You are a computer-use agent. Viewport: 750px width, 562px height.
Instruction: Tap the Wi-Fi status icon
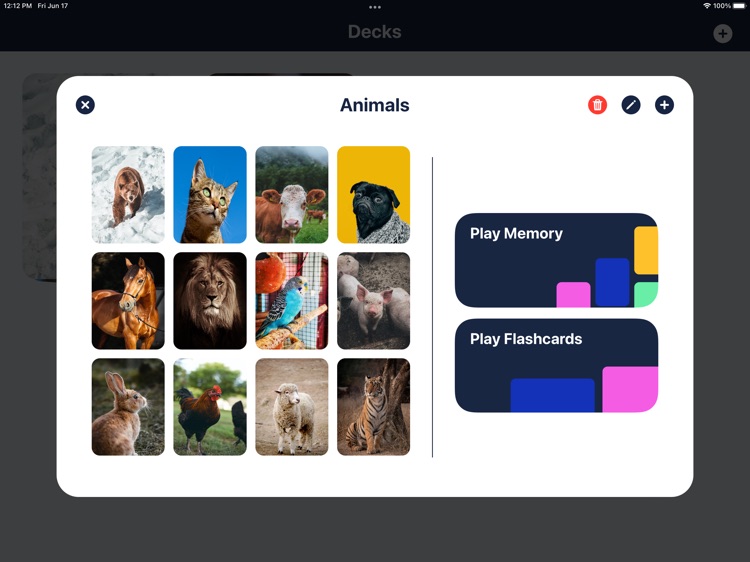coord(706,6)
